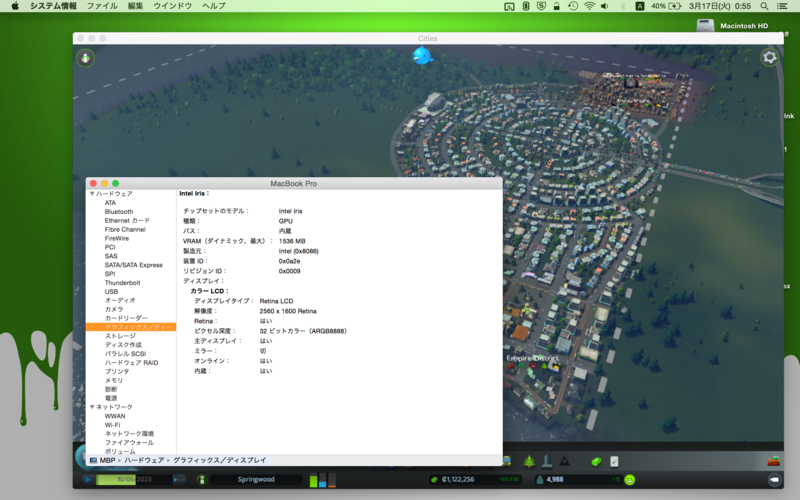Open the ファイル menu

point(102,6)
